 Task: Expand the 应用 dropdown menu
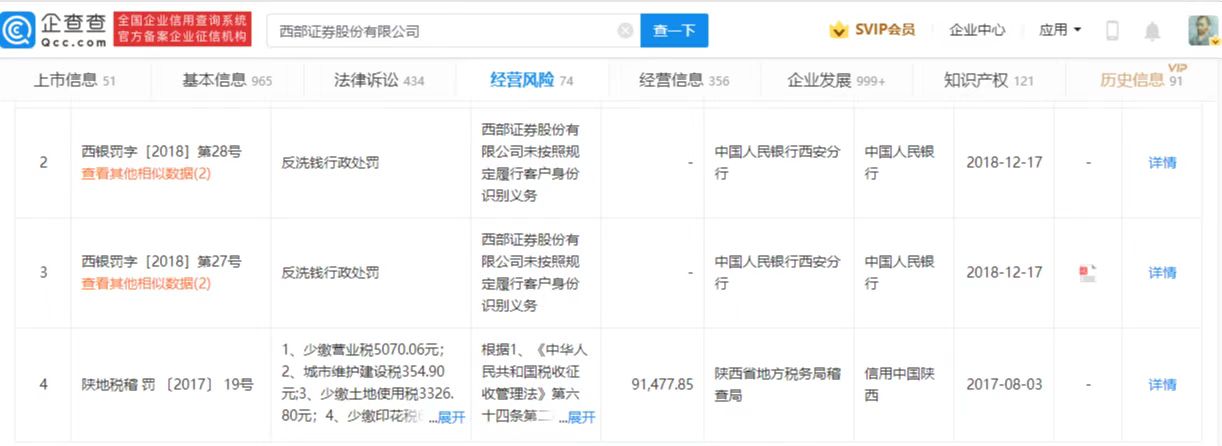(1060, 30)
